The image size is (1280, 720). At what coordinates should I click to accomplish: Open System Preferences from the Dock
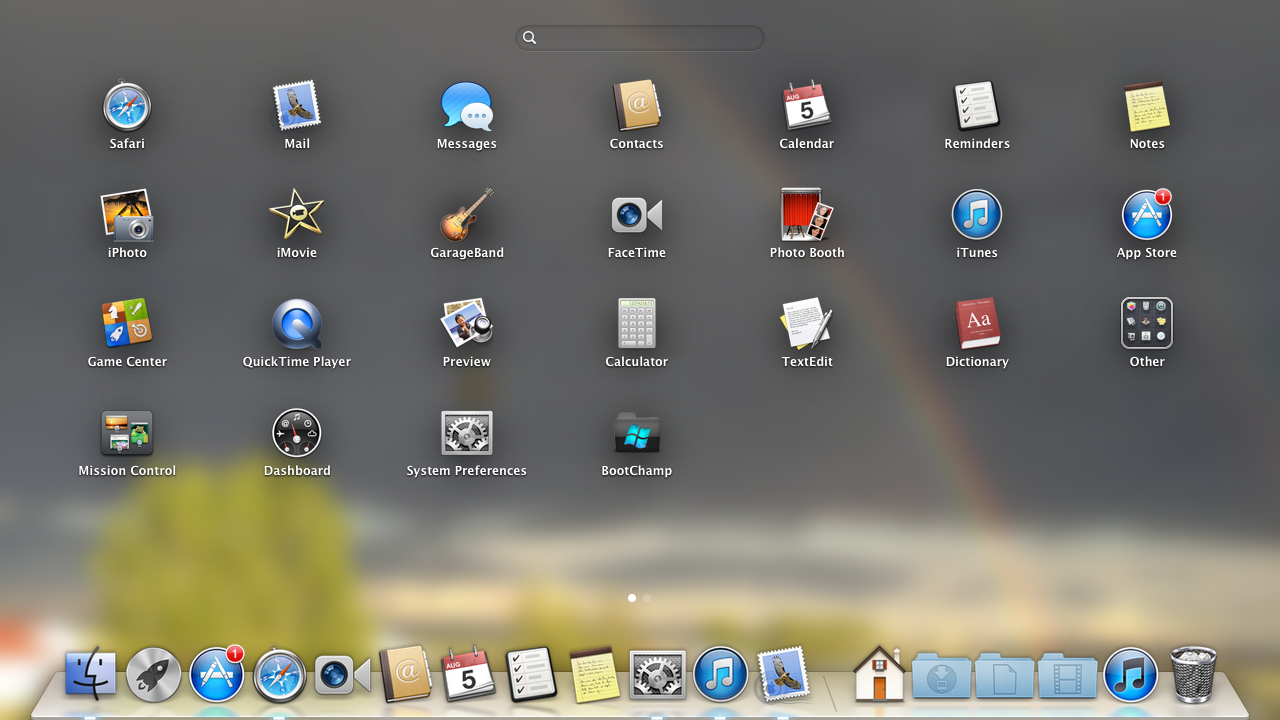tap(658, 675)
